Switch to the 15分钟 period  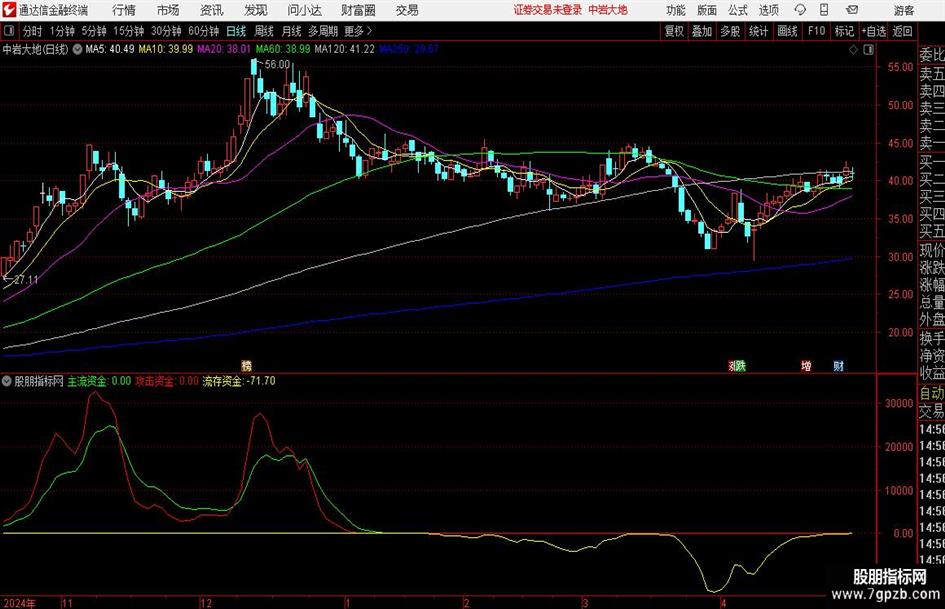129,31
